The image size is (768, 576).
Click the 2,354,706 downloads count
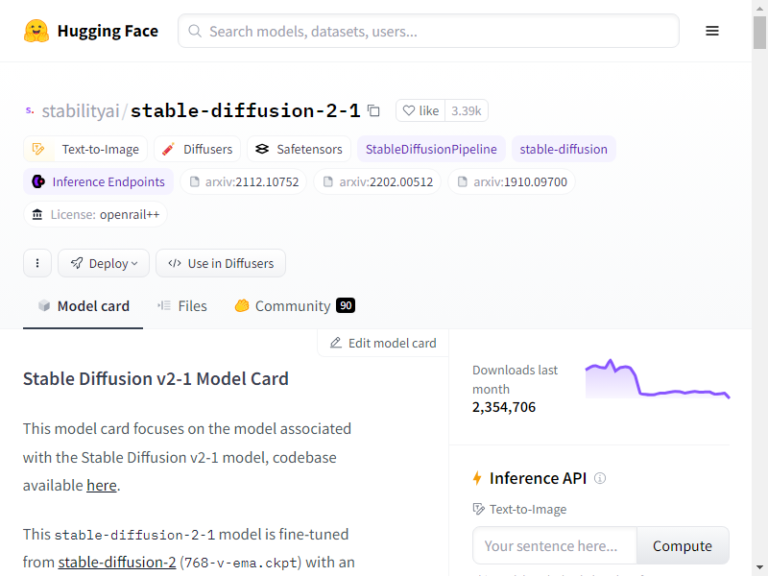point(504,407)
